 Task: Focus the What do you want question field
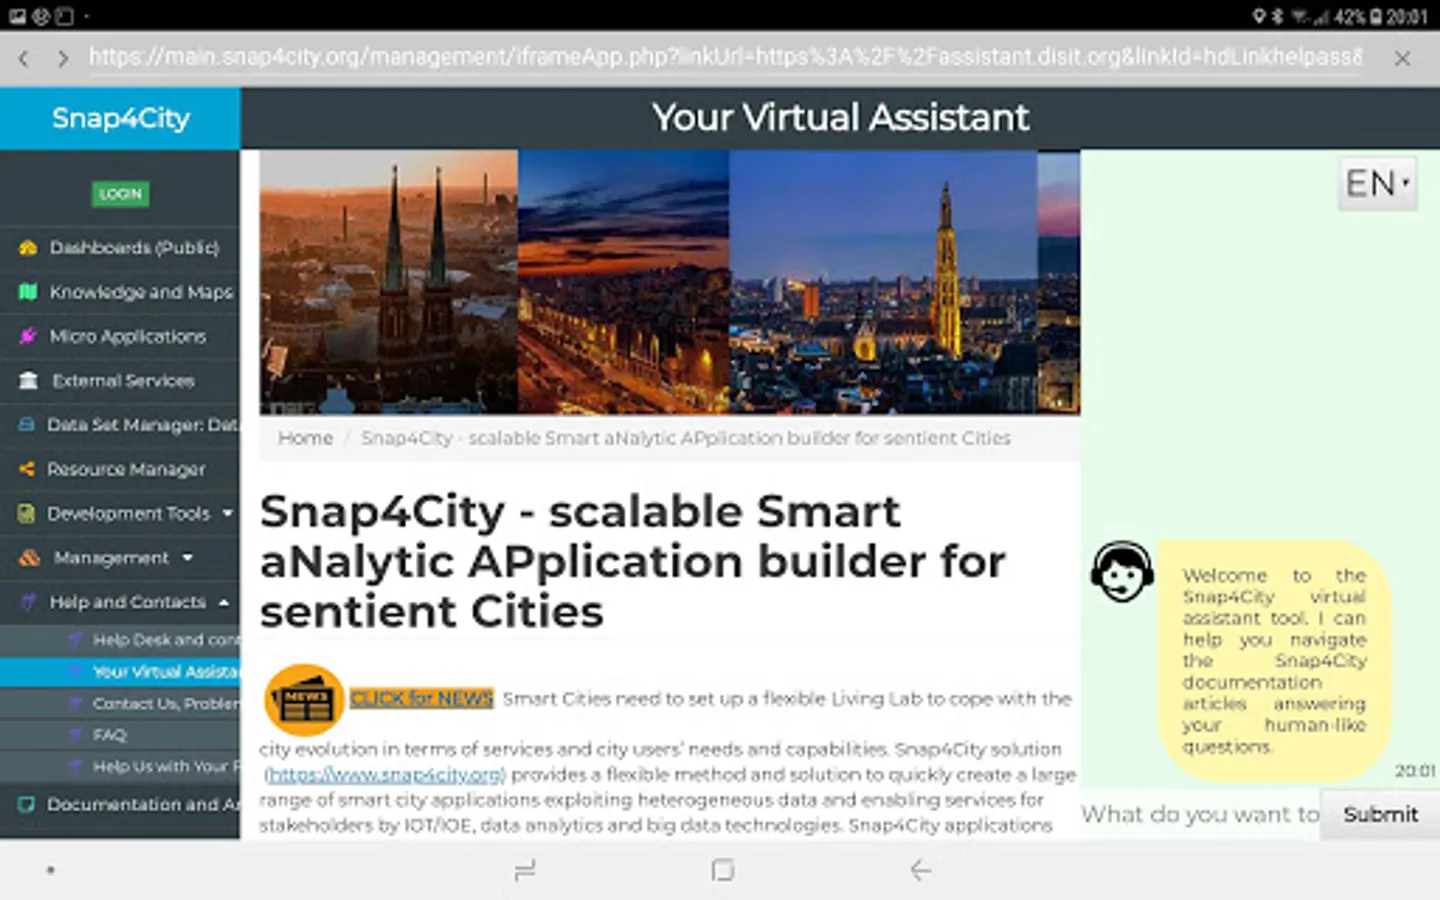(1200, 814)
